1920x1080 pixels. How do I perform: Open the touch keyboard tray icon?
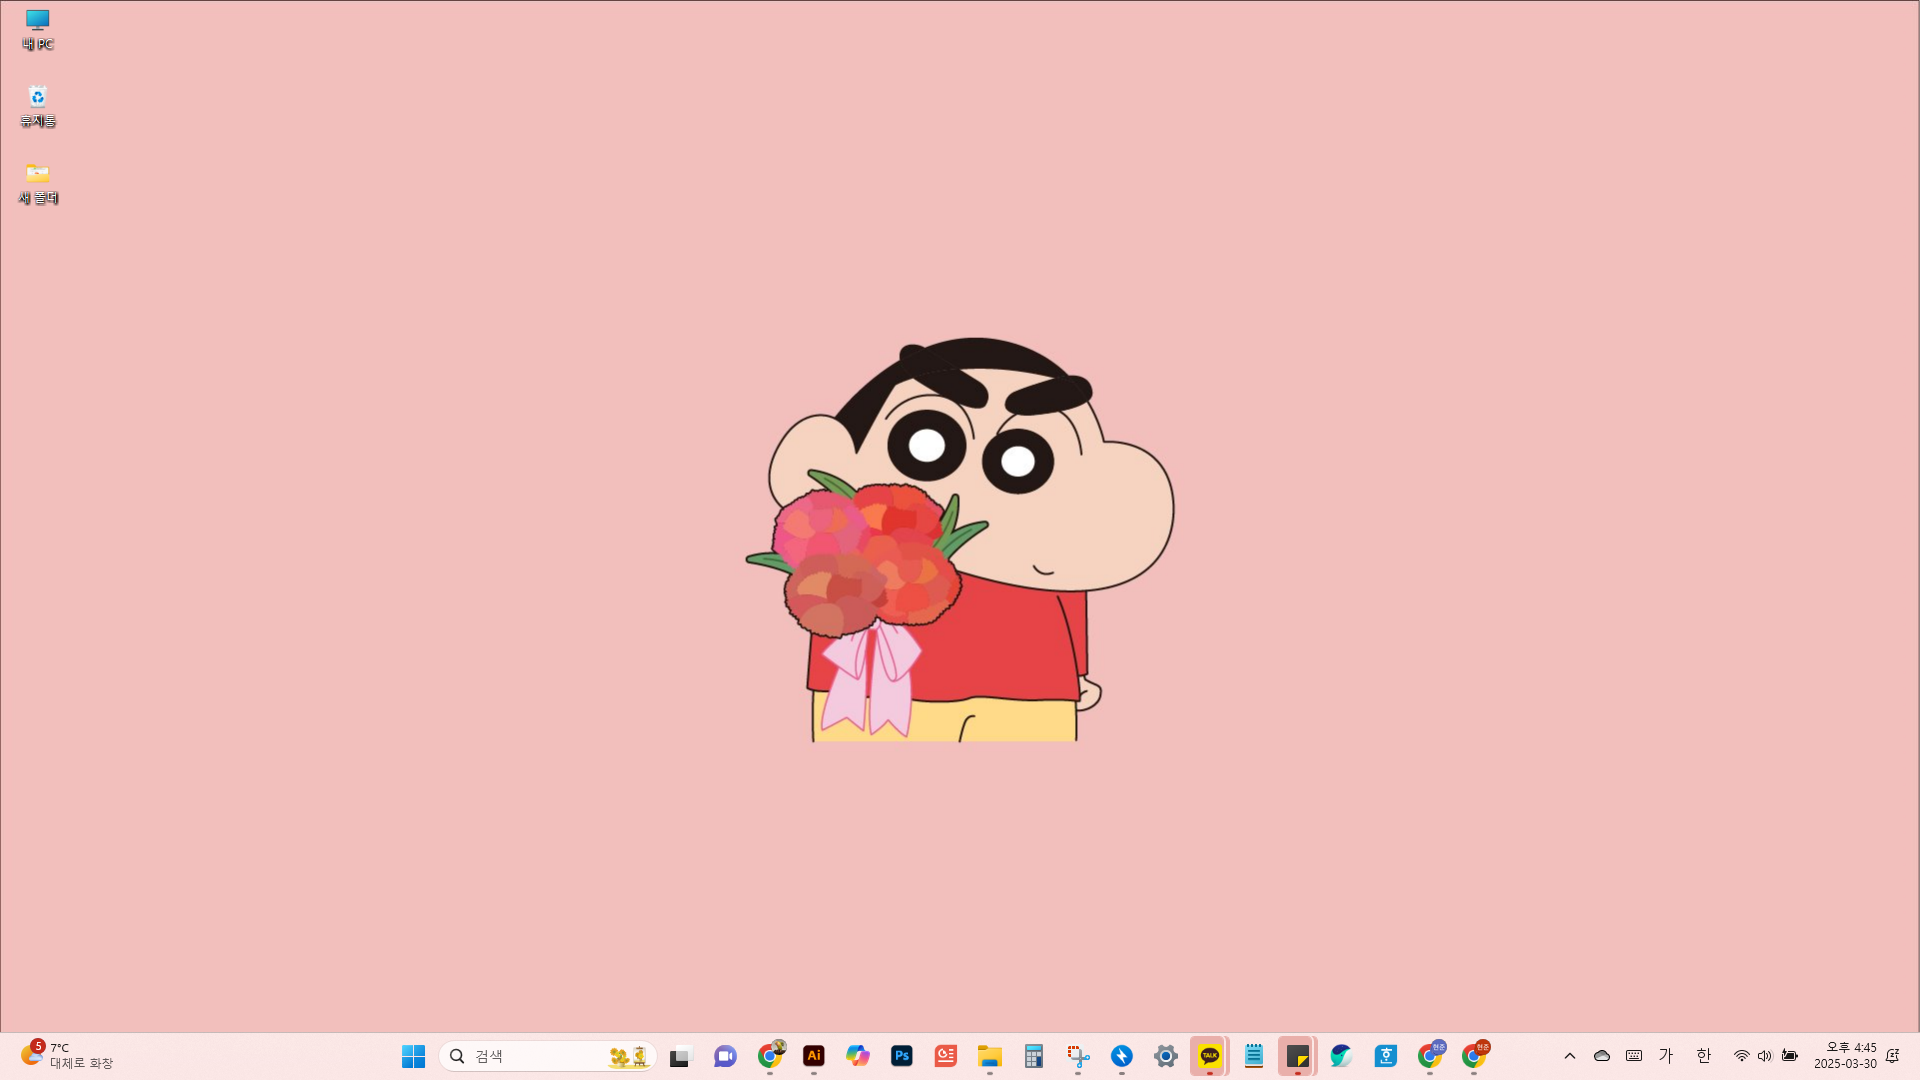pos(1634,1056)
